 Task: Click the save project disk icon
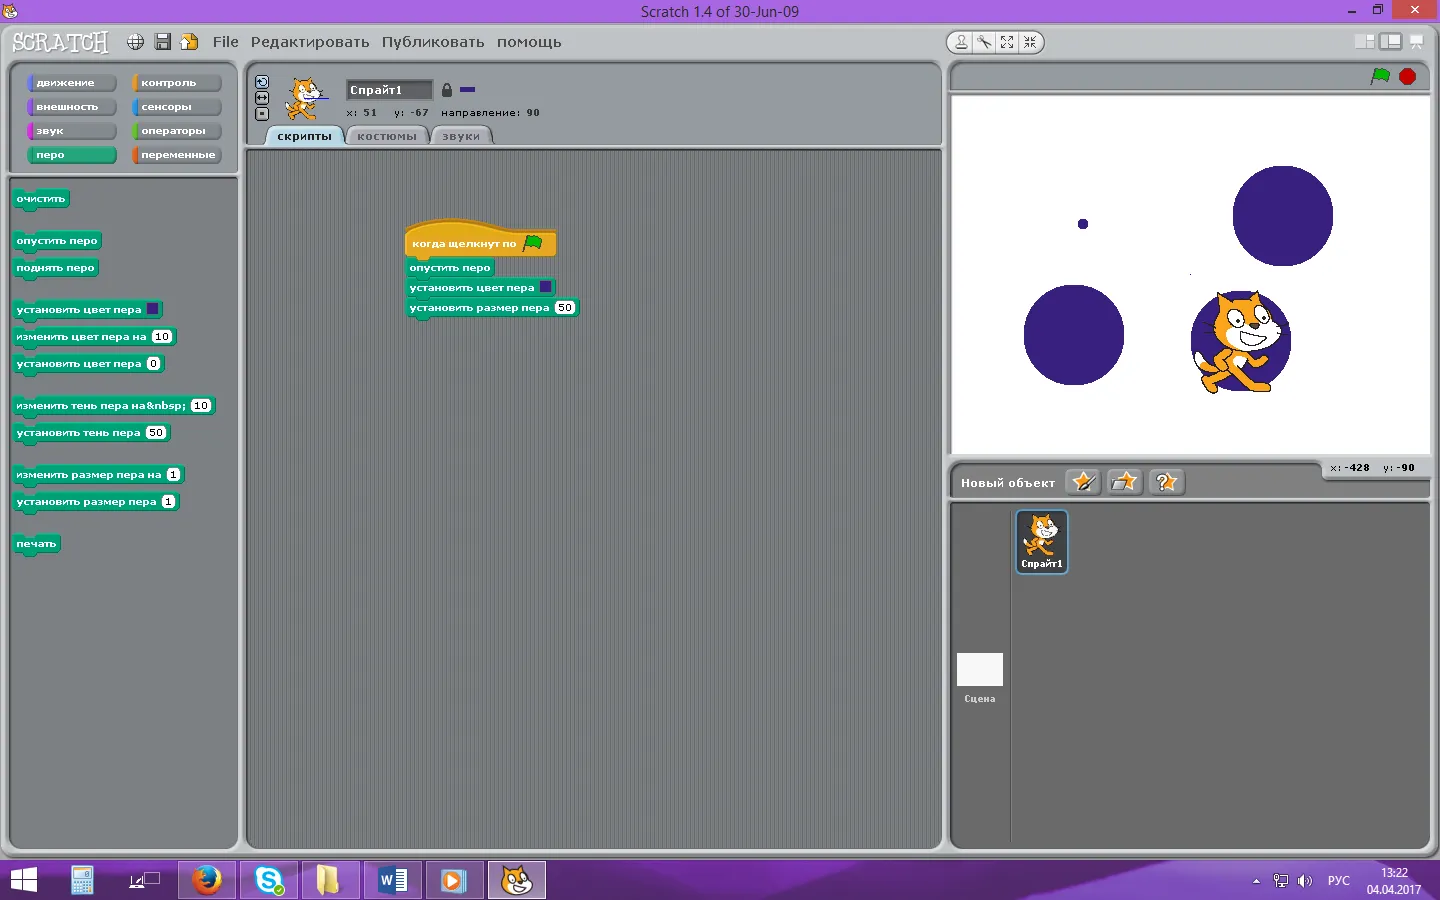162,42
